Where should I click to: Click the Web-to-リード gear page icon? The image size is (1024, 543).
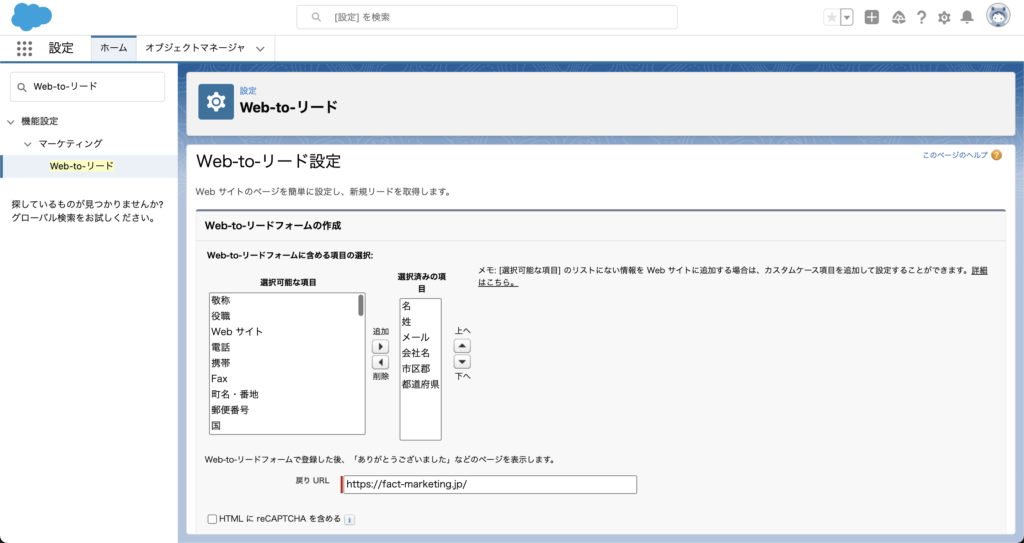(x=216, y=101)
